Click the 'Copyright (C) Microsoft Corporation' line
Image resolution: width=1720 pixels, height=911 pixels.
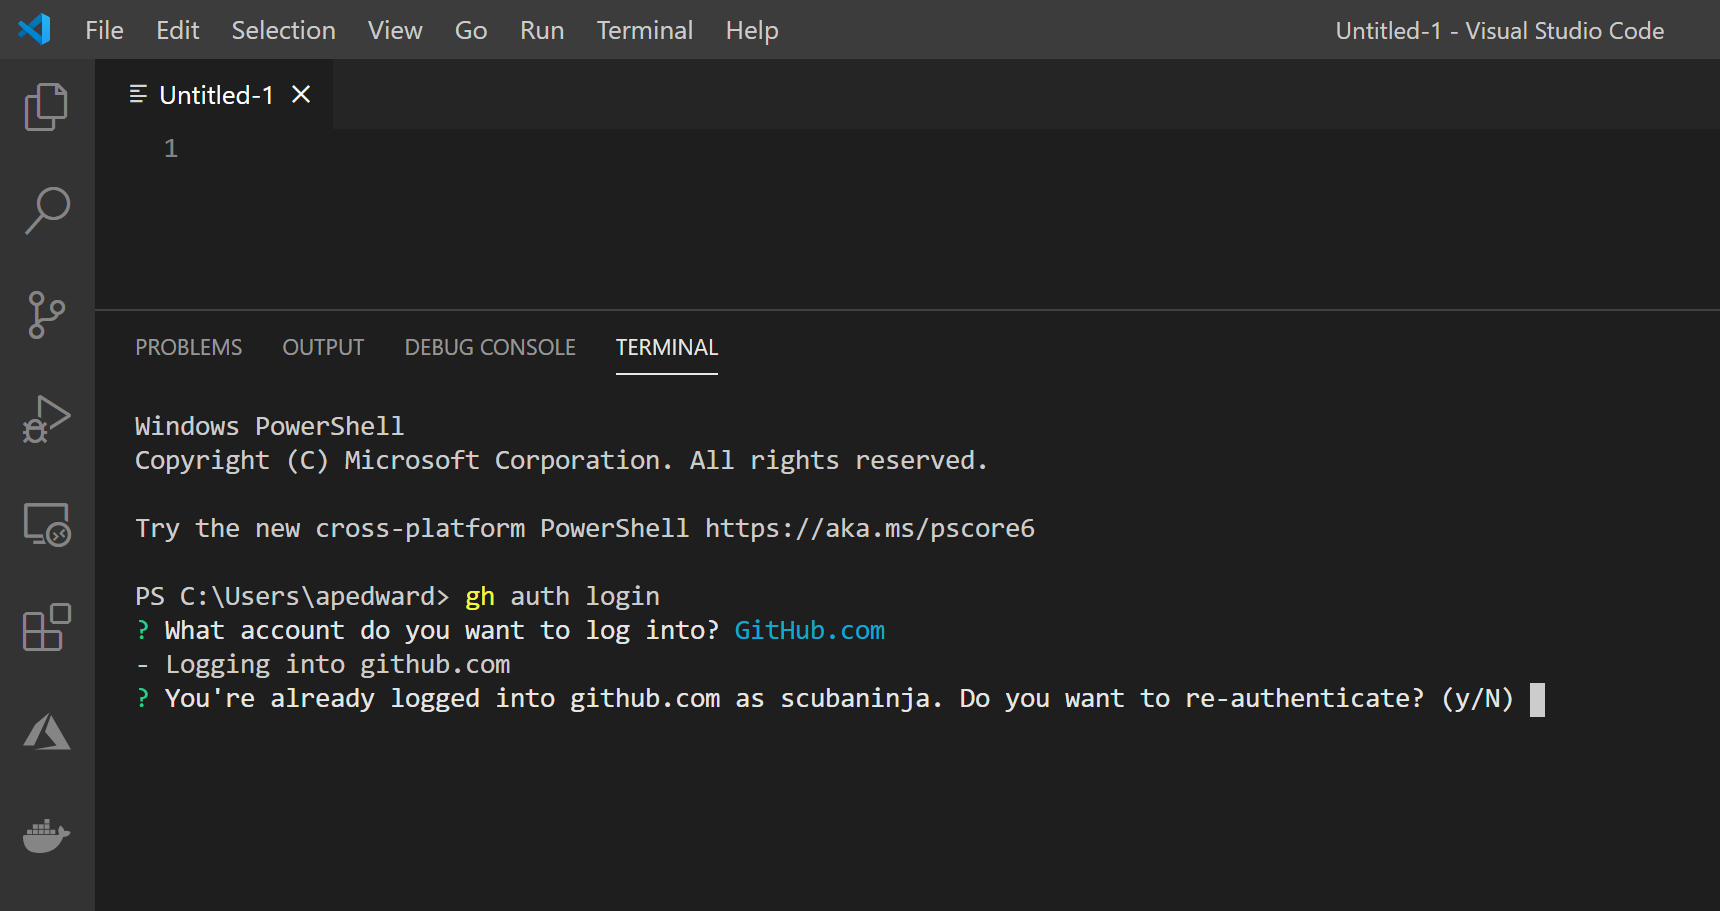(x=561, y=460)
